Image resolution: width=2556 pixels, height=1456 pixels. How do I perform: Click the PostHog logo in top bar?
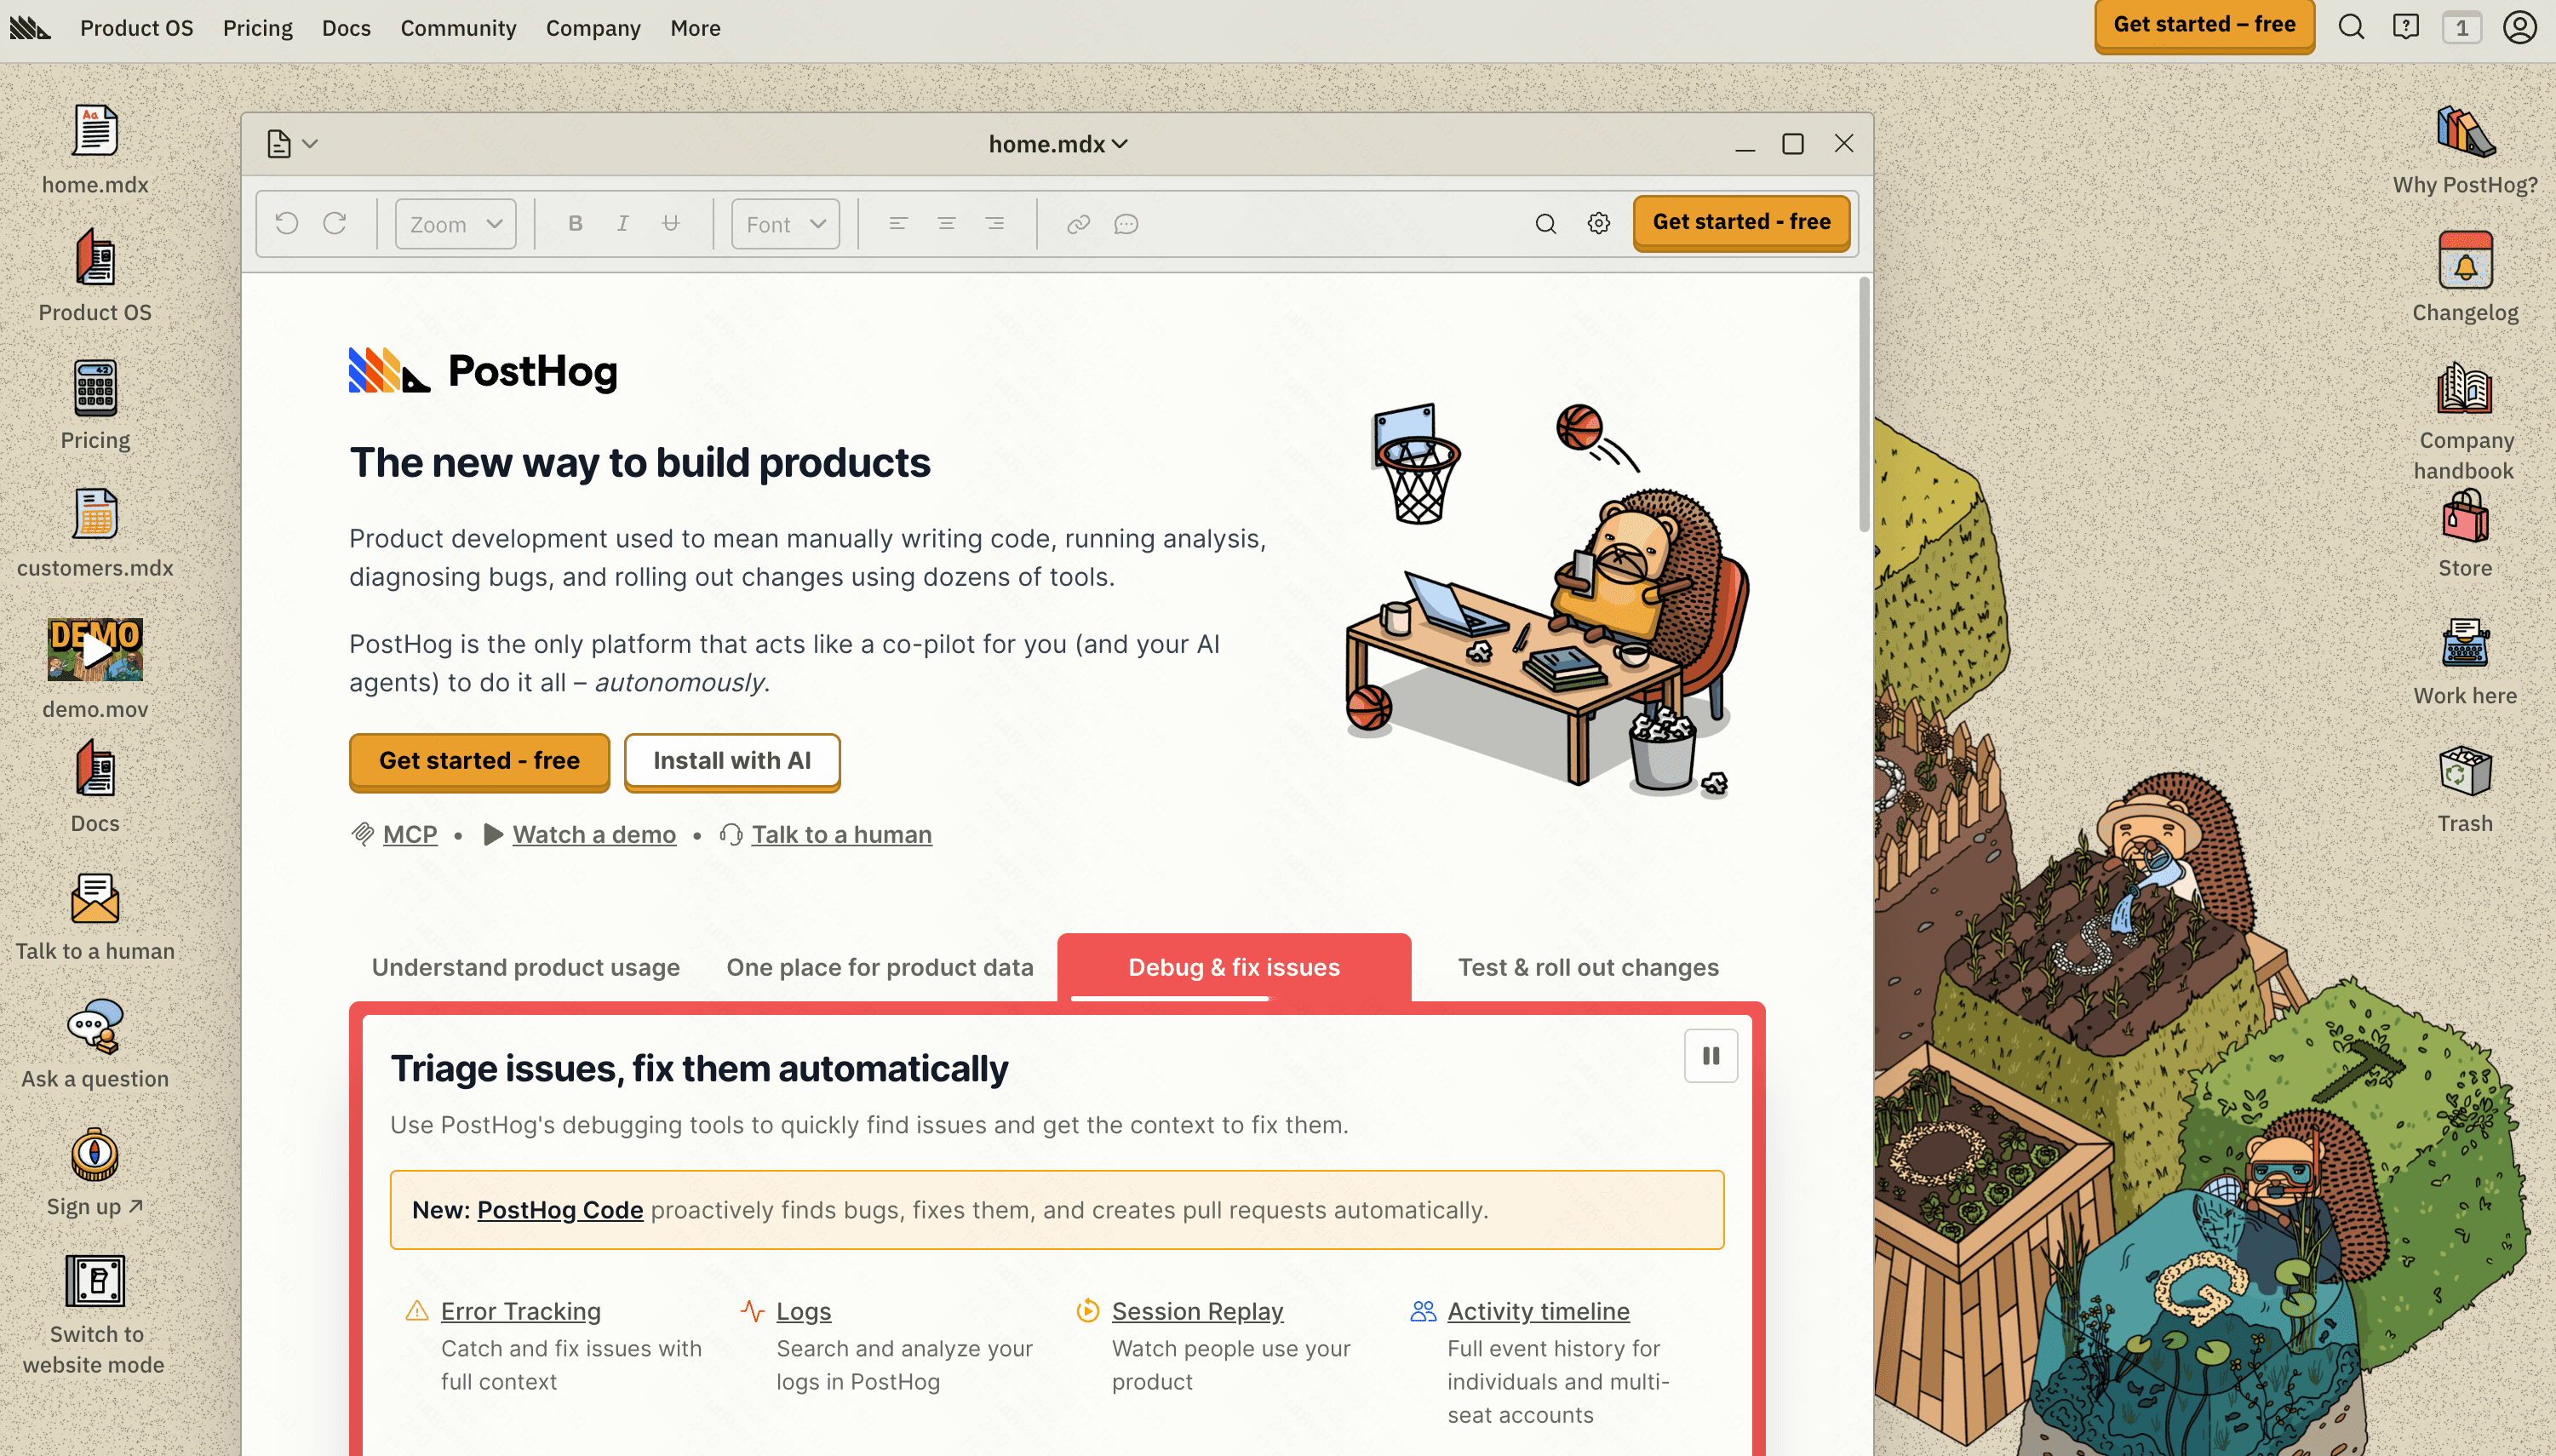[30, 27]
